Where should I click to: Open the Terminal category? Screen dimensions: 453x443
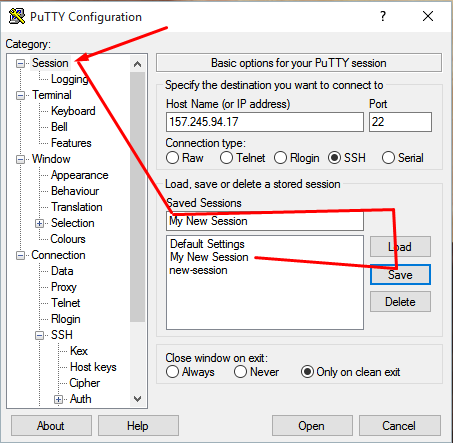pyautogui.click(x=52, y=95)
